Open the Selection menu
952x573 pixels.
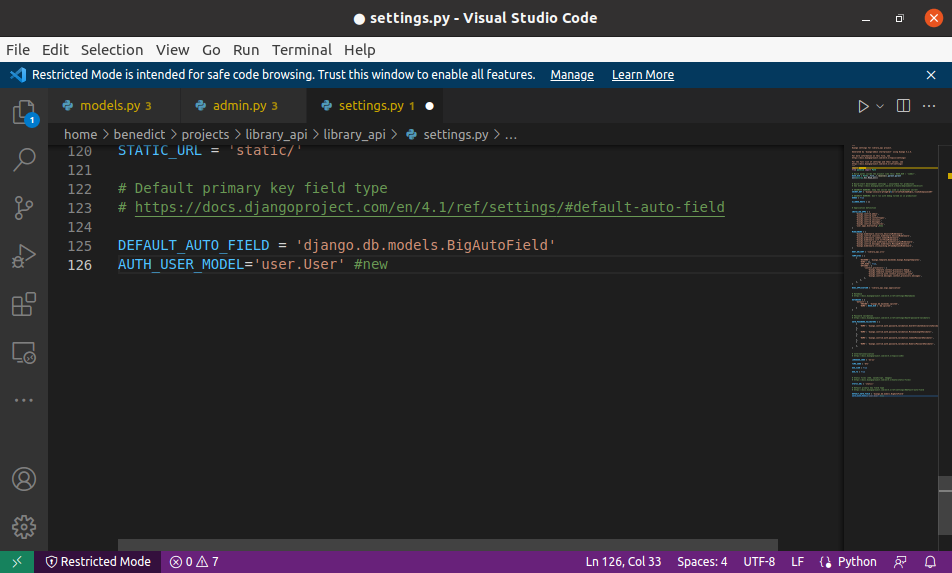(112, 50)
